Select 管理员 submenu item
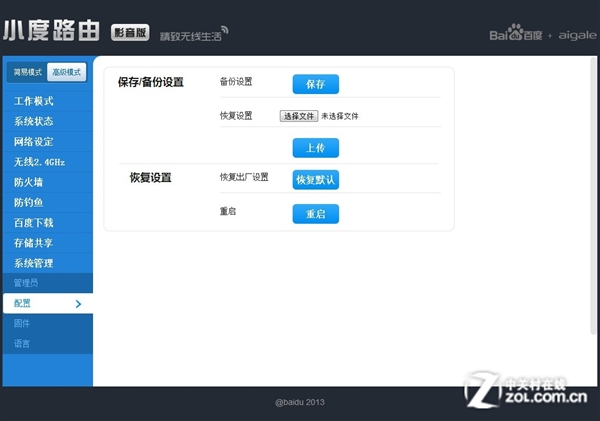Screen dimensions: 600x421 [47, 283]
